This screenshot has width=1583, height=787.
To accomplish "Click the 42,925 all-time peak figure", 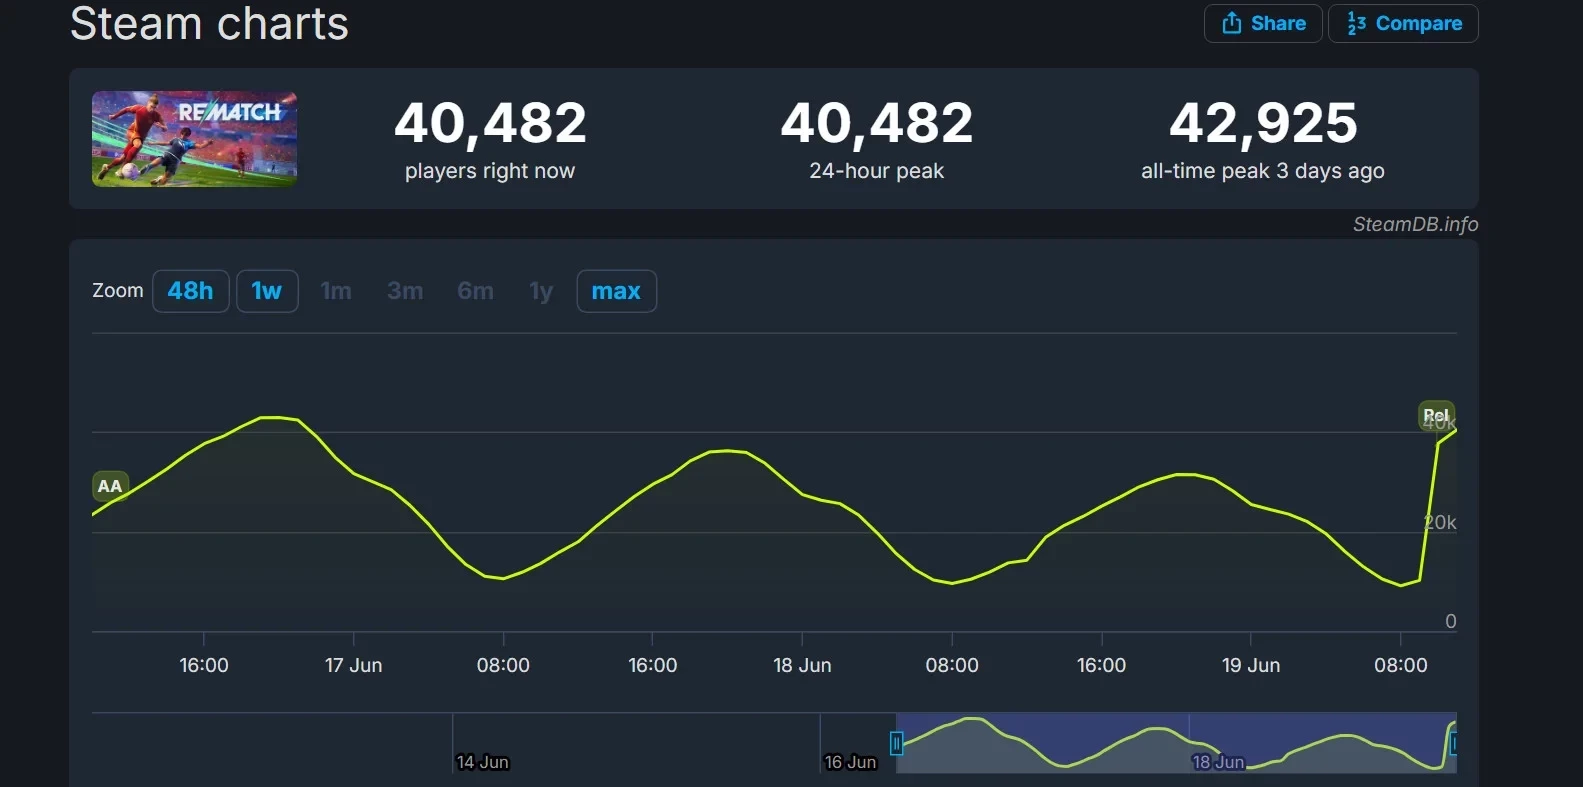I will pyautogui.click(x=1263, y=123).
